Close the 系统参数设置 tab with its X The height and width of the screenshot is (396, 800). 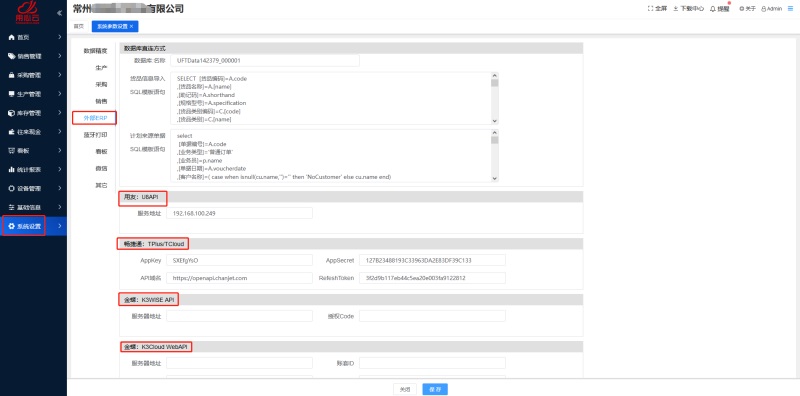pyautogui.click(x=131, y=26)
